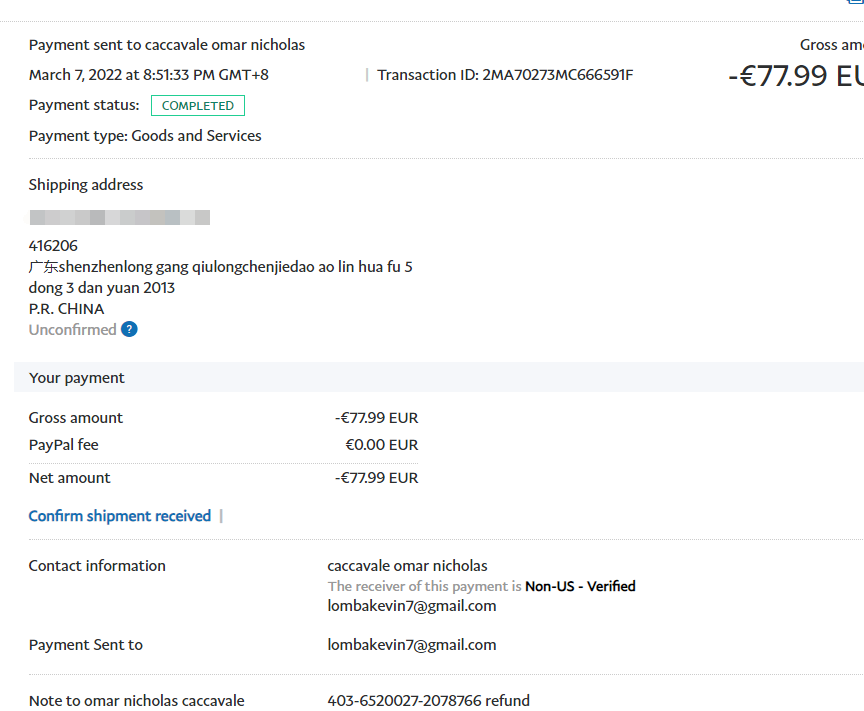
Task: Click the Payment Sent to email address
Action: pos(412,645)
